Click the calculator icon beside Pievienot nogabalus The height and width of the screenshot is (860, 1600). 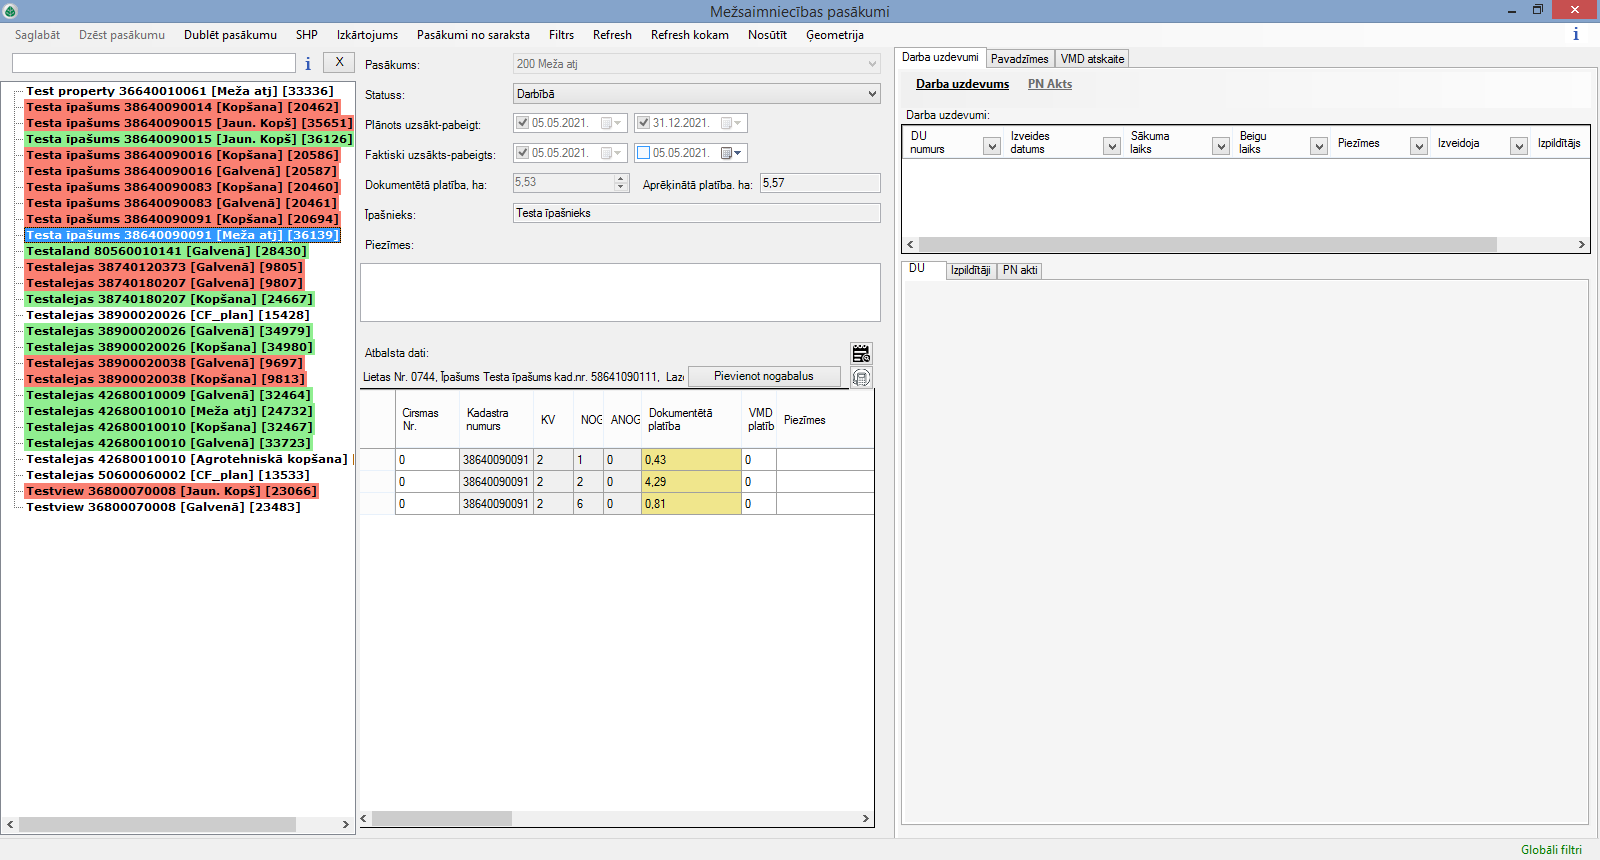pyautogui.click(x=861, y=377)
